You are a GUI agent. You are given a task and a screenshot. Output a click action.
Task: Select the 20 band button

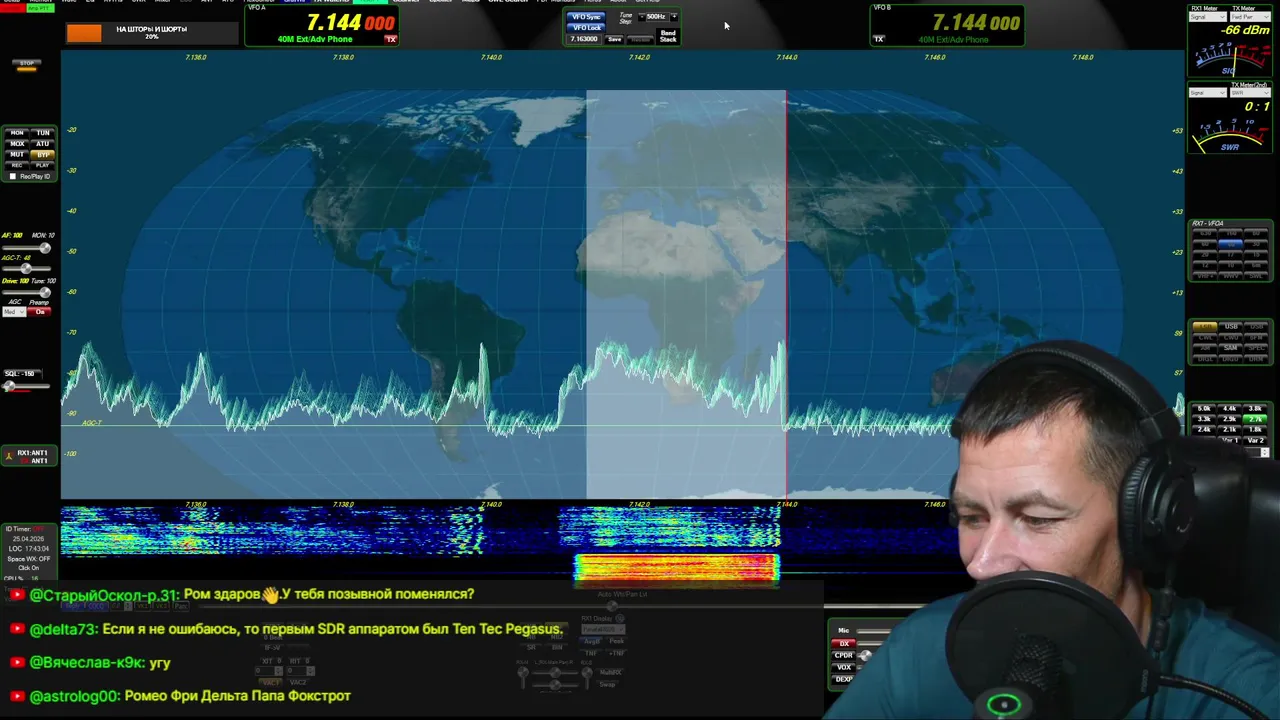coord(1205,255)
